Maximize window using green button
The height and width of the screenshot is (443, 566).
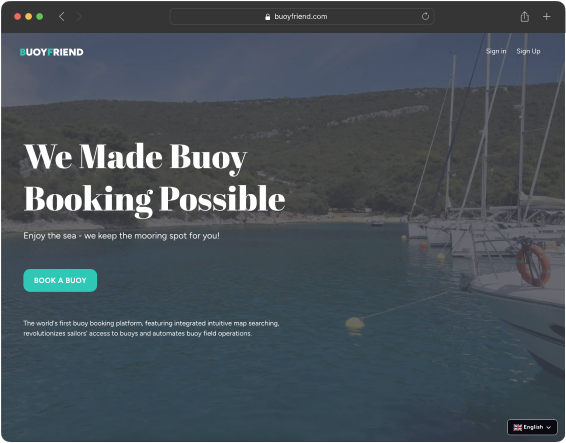[40, 17]
